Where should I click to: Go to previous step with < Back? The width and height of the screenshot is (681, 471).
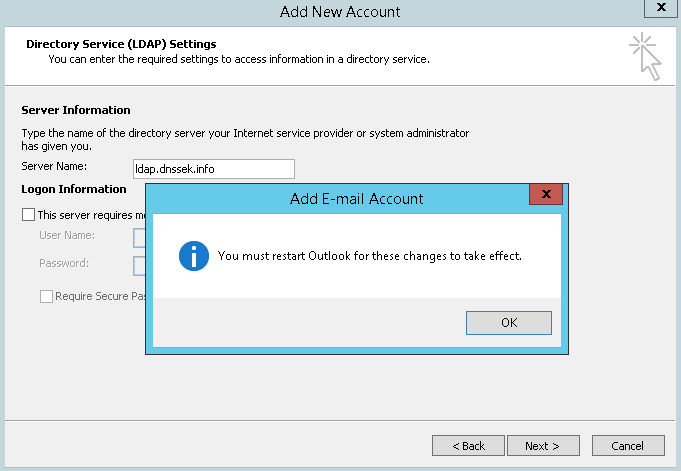coord(468,445)
